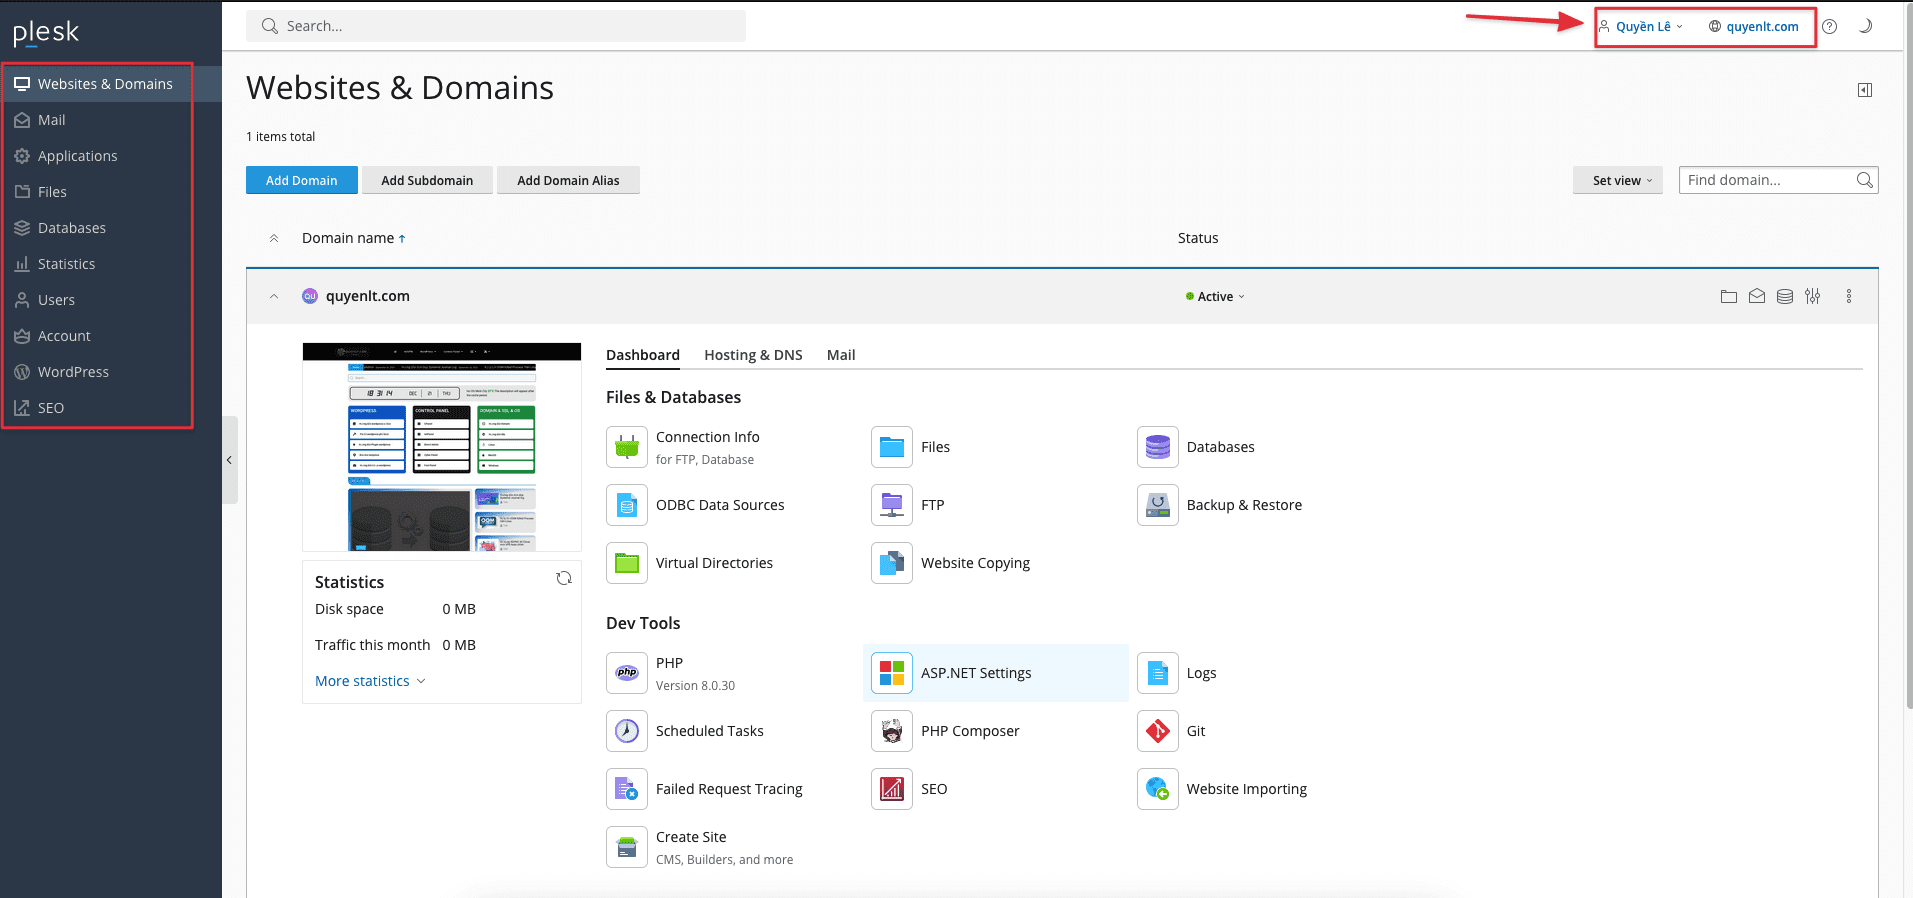Collapse the quyenlt.com domain row
Image resolution: width=1913 pixels, height=898 pixels.
click(274, 296)
